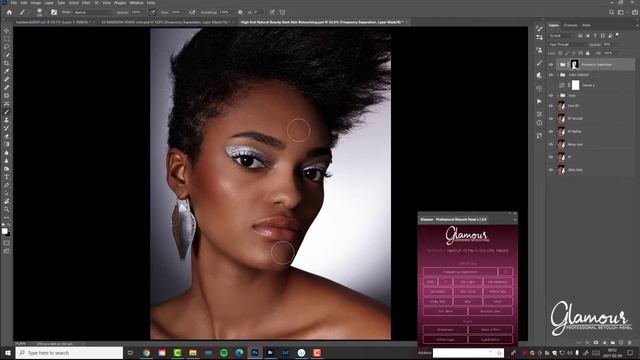The image size is (640, 360).
Task: Open Photoshop from the taskbar
Action: point(255,353)
